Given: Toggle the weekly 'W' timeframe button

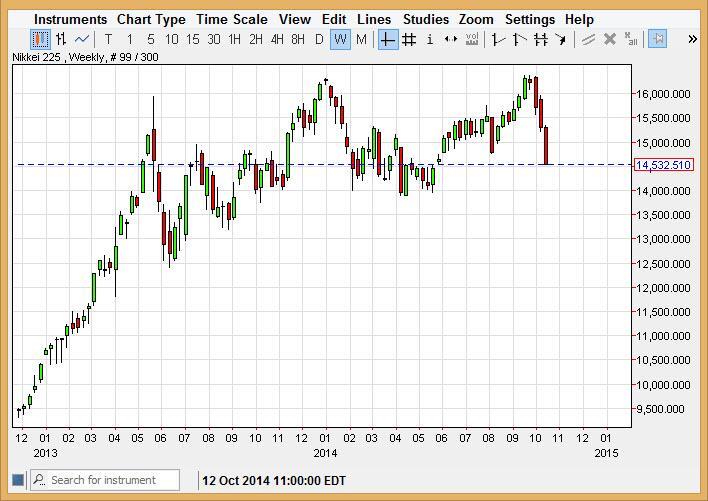Looking at the screenshot, I should click(x=340, y=39).
